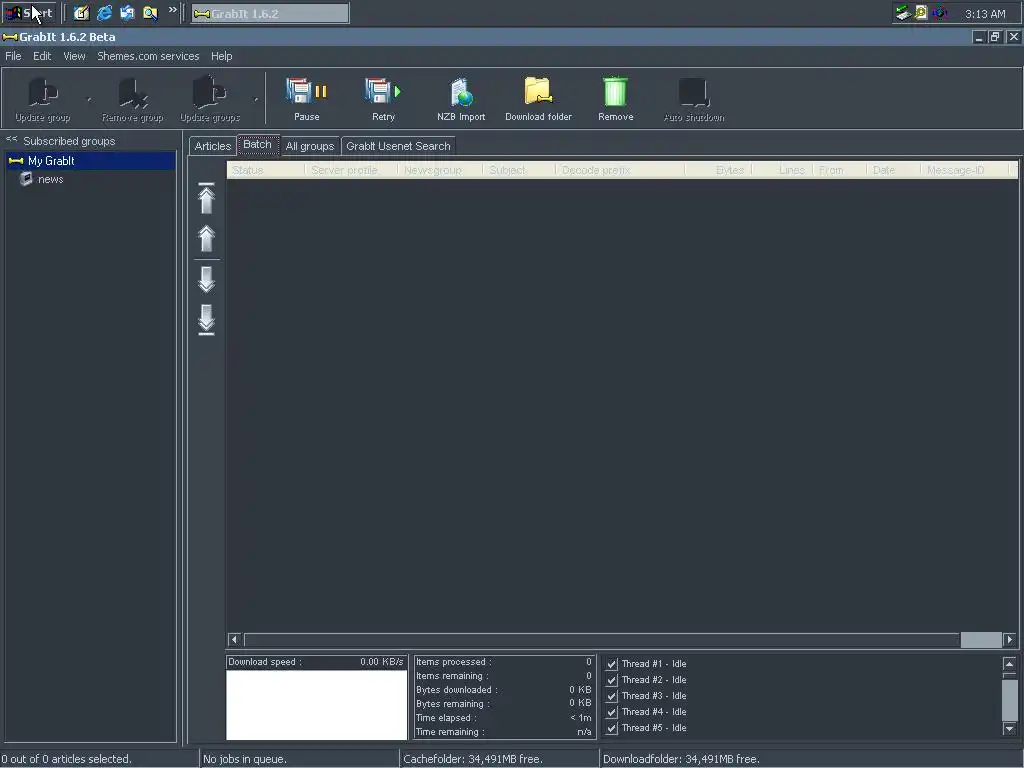The height and width of the screenshot is (768, 1024).
Task: Sort by Bytes column header
Action: tap(718, 170)
